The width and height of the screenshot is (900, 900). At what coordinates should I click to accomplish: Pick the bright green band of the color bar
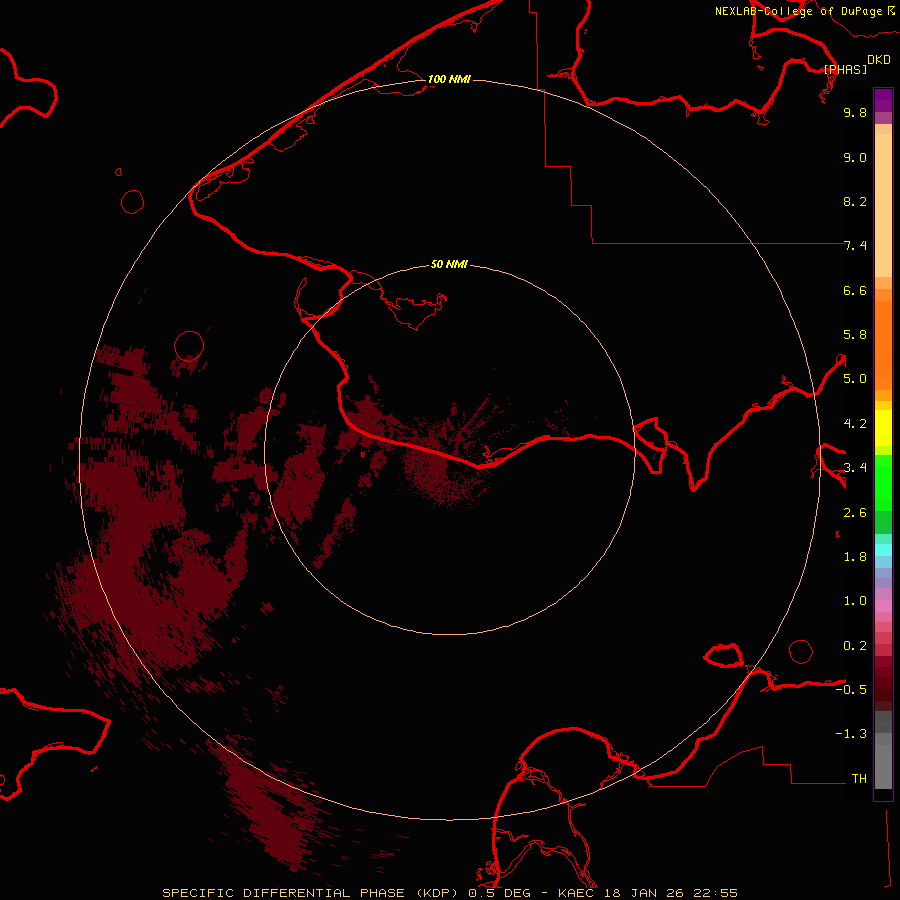coord(883,483)
